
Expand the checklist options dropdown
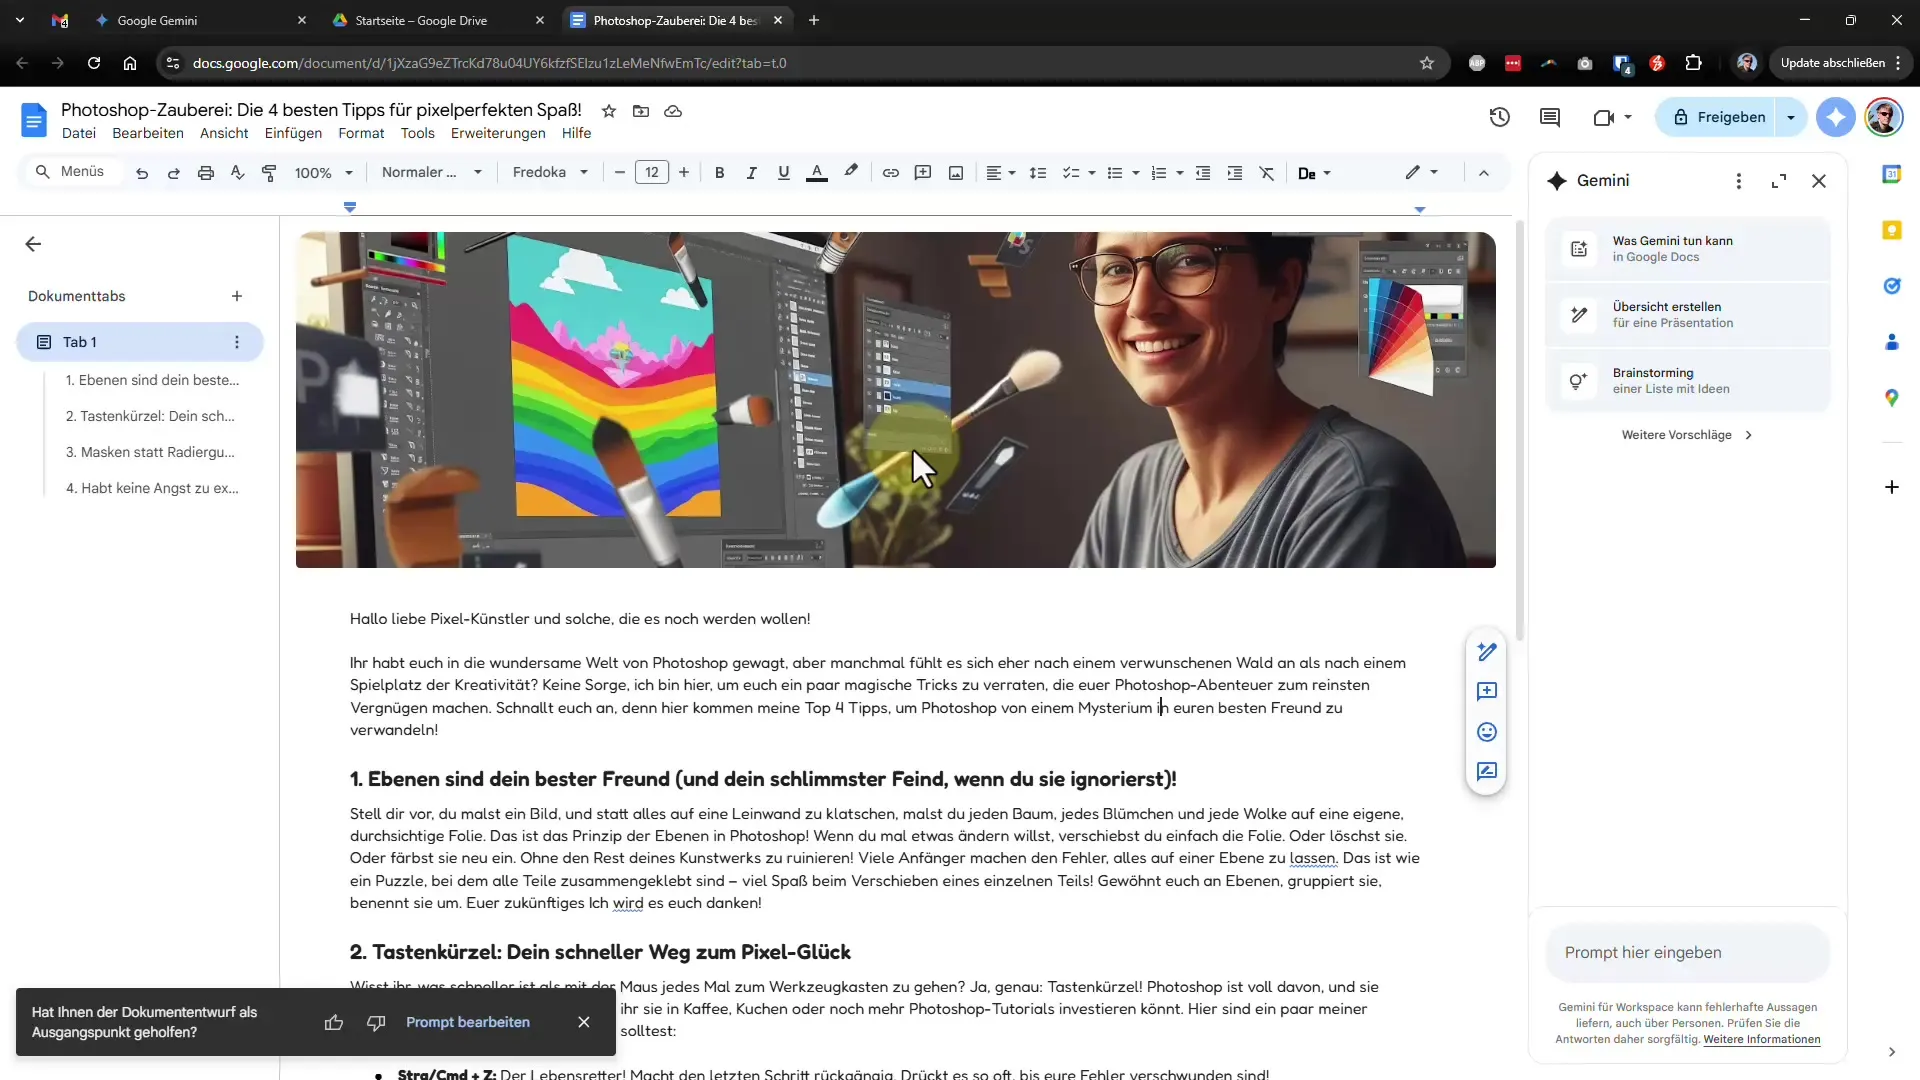(x=1092, y=173)
